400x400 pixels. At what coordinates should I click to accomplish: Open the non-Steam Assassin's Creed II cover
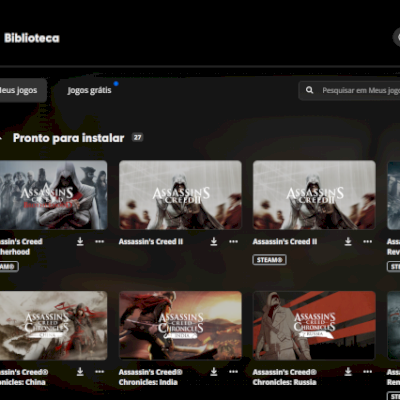click(180, 195)
